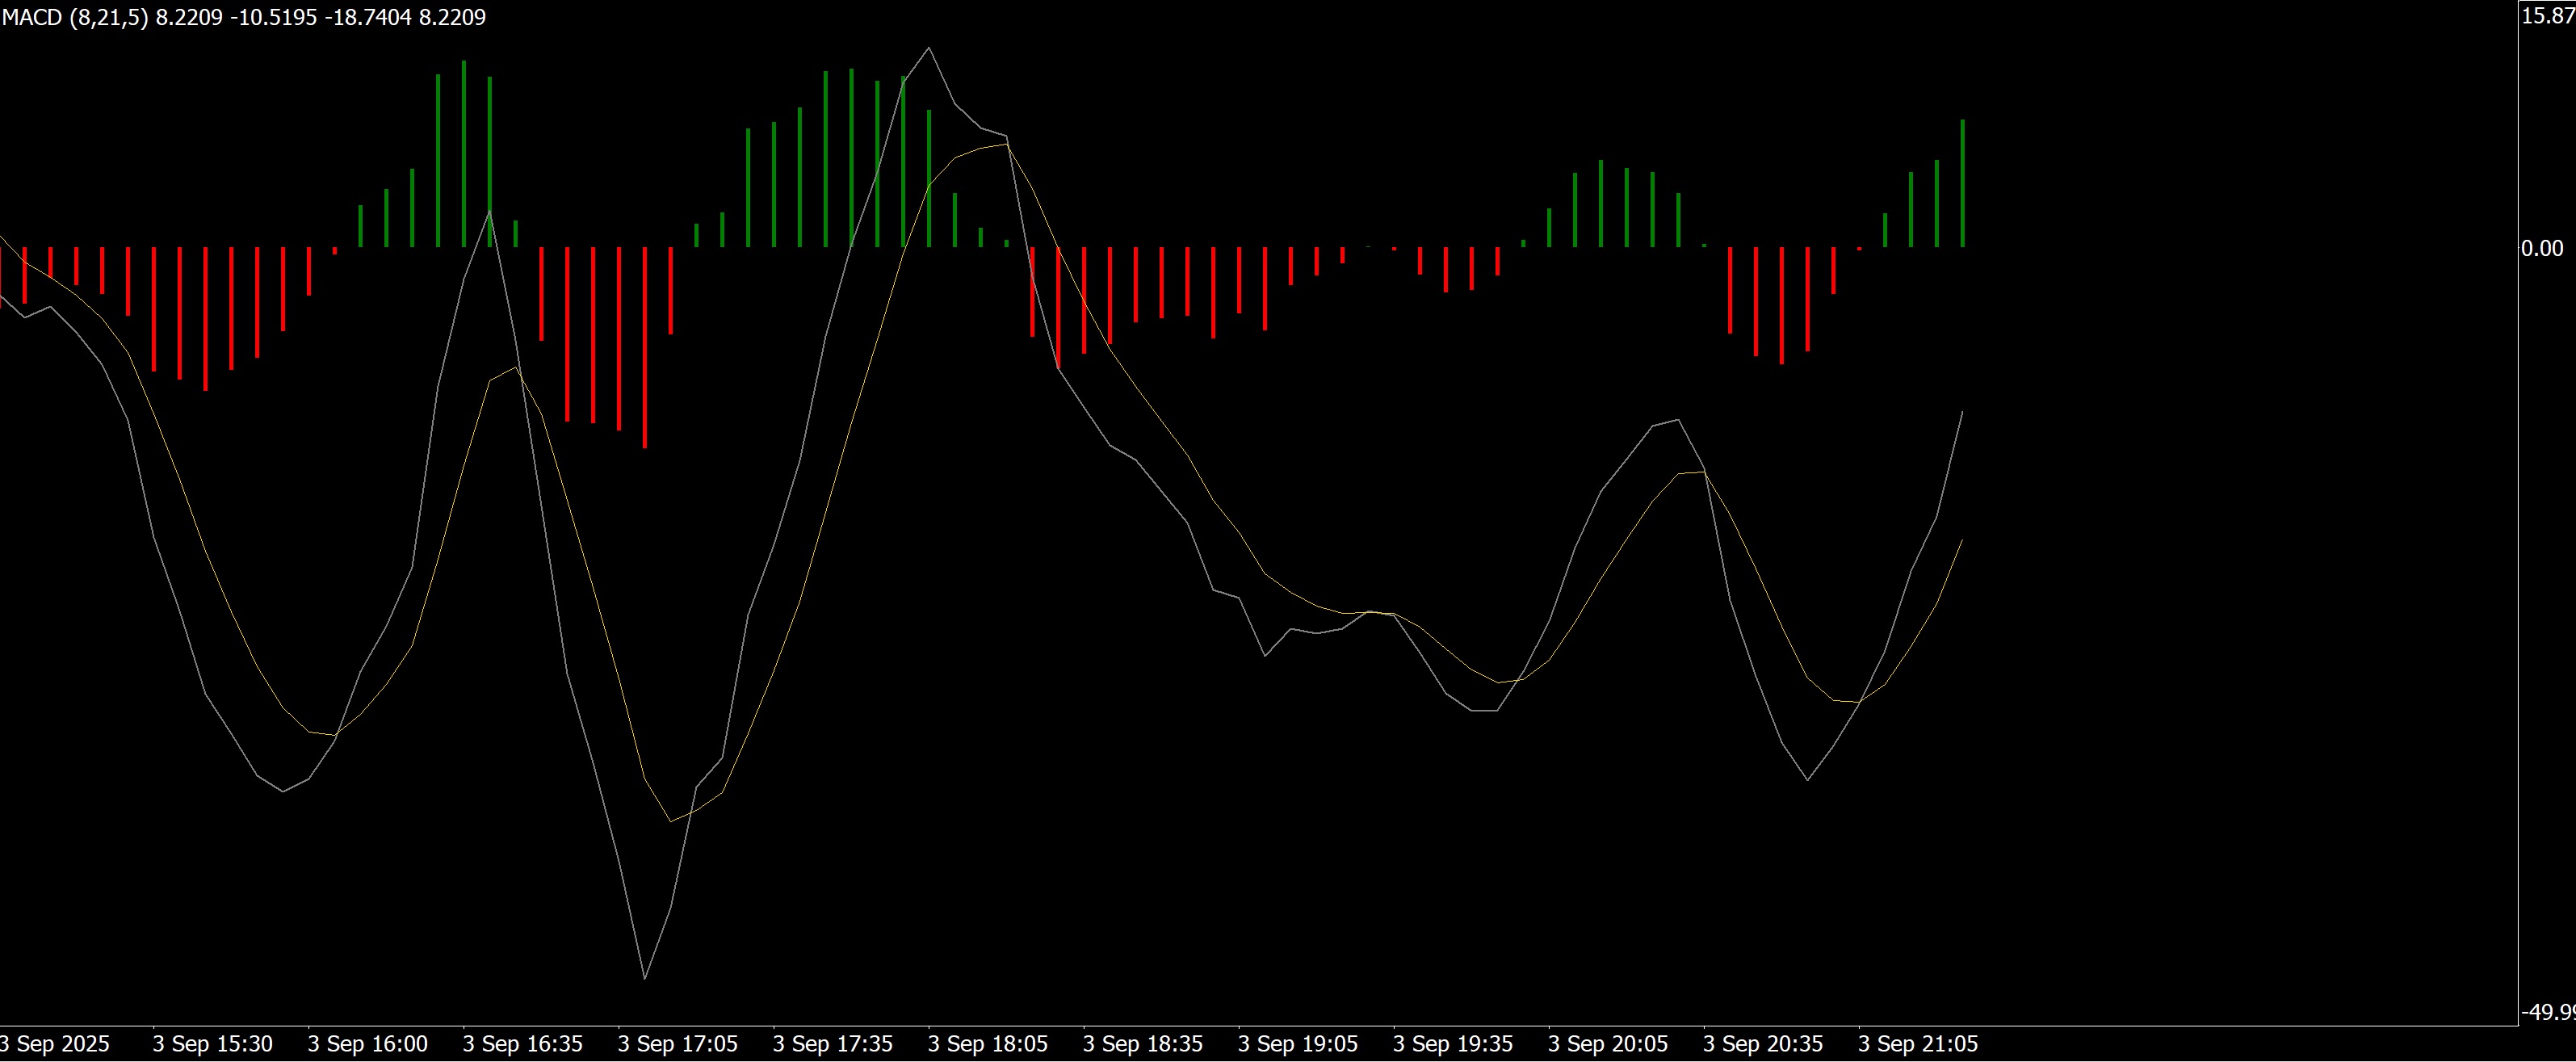2576x1062 pixels.
Task: Select the 3 Sep 20:35 time label
Action: [x=1762, y=1044]
